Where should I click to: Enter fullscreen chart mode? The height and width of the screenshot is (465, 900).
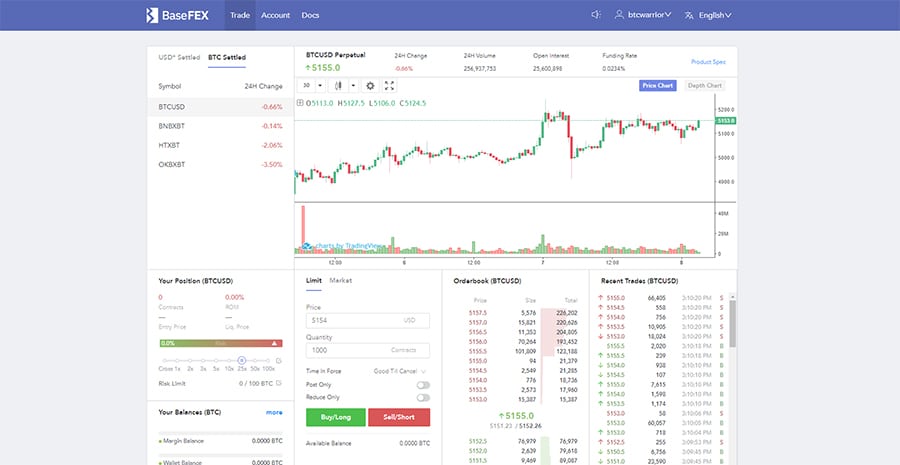[388, 86]
